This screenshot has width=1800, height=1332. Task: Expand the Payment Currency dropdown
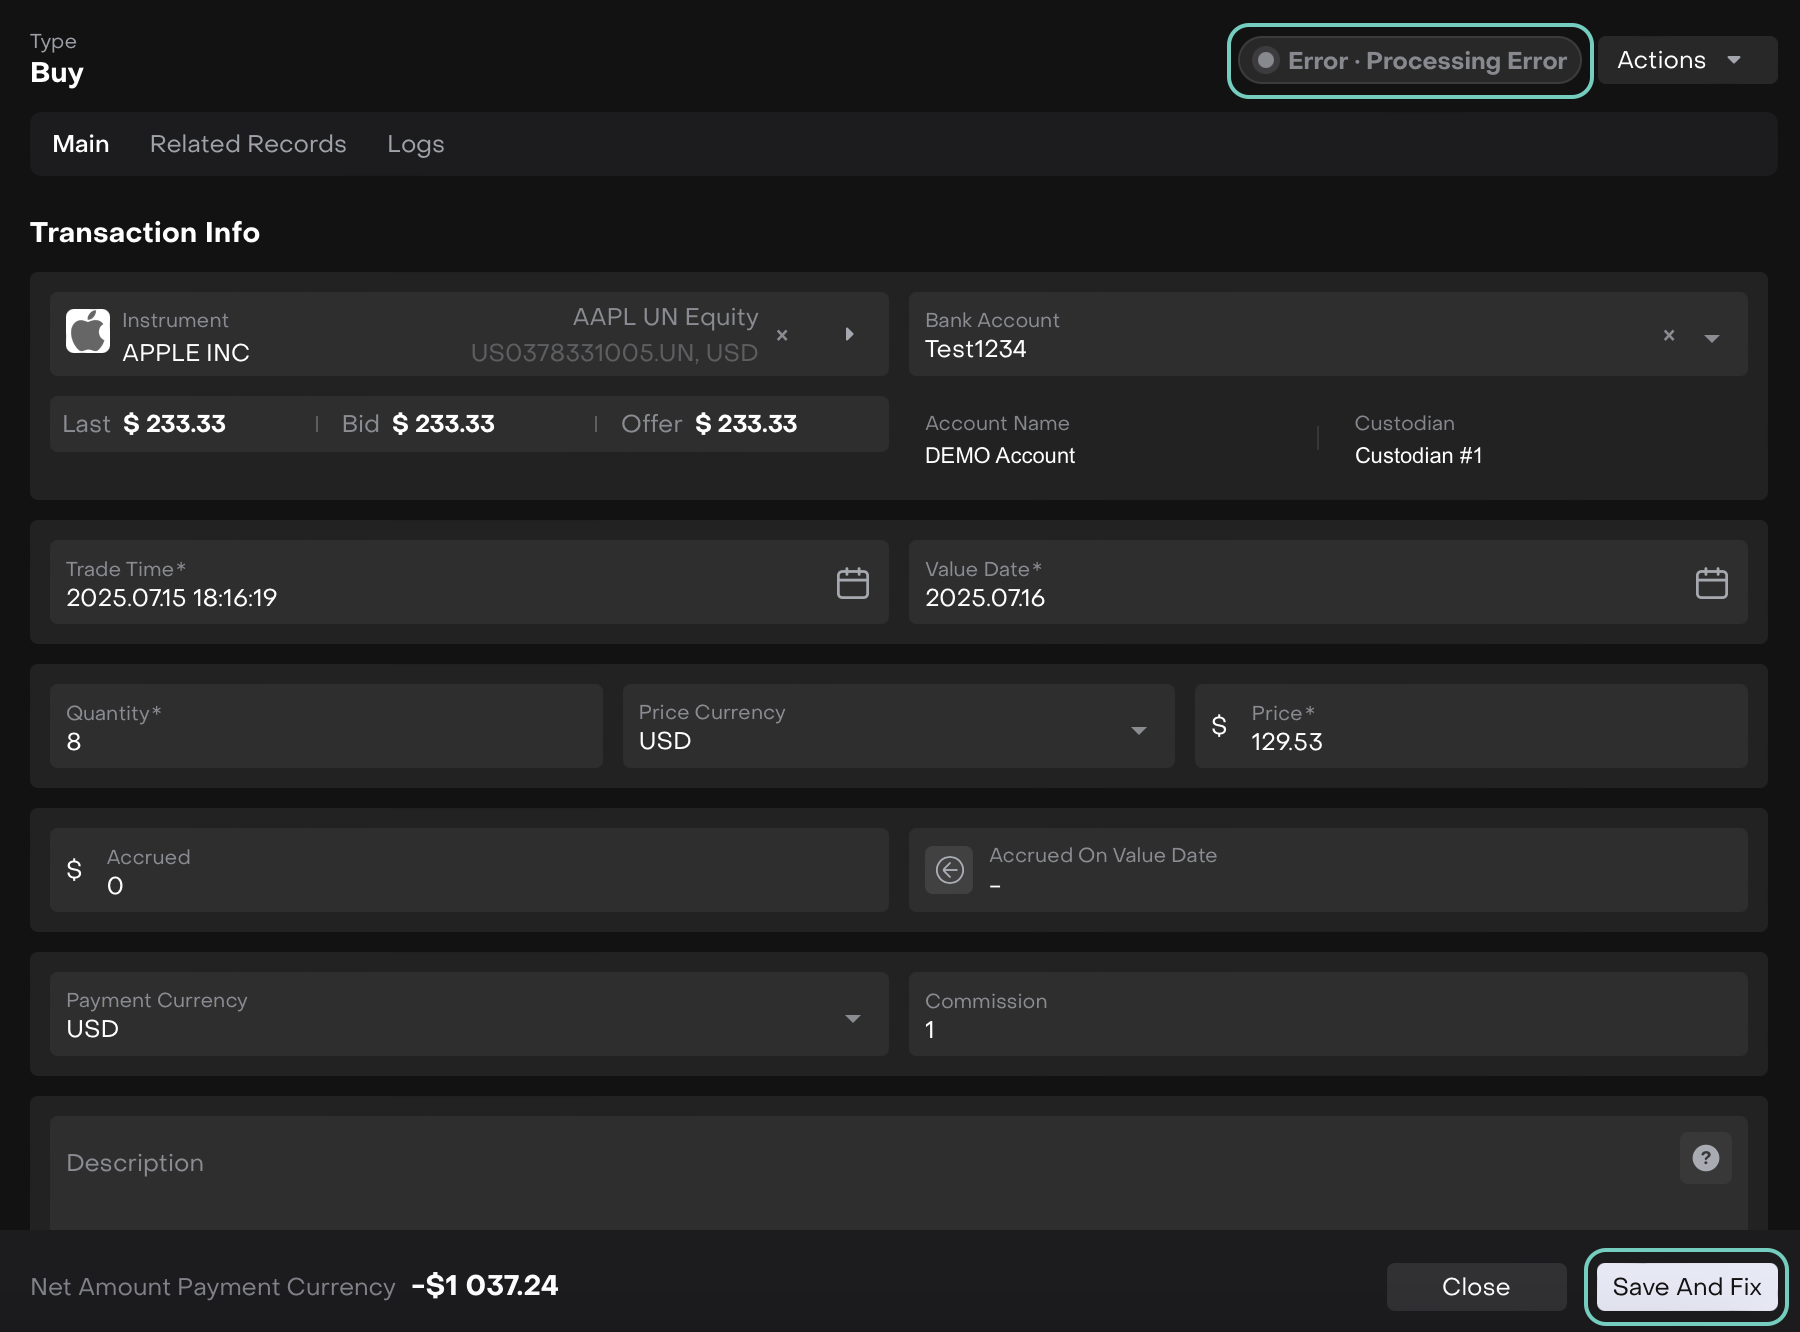(x=852, y=1018)
